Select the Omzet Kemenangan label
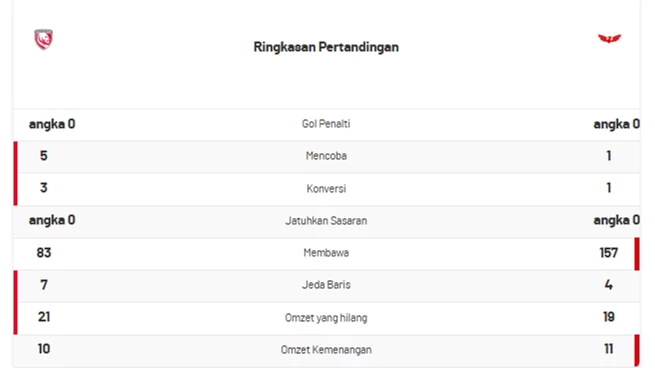Viewport: 655px width, 368px height. point(326,350)
